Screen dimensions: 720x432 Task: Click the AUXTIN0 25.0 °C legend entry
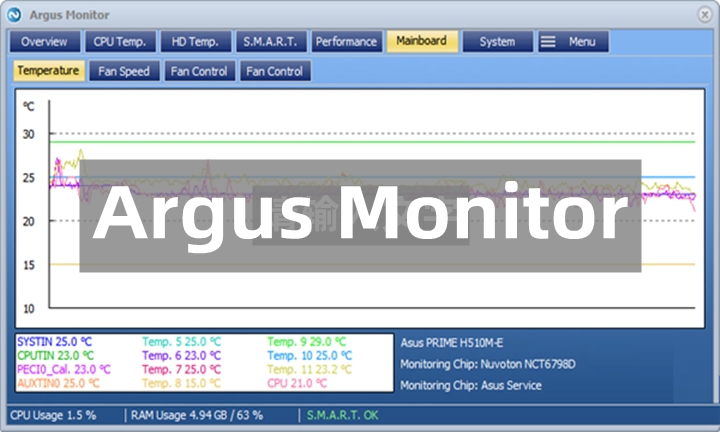(x=58, y=383)
